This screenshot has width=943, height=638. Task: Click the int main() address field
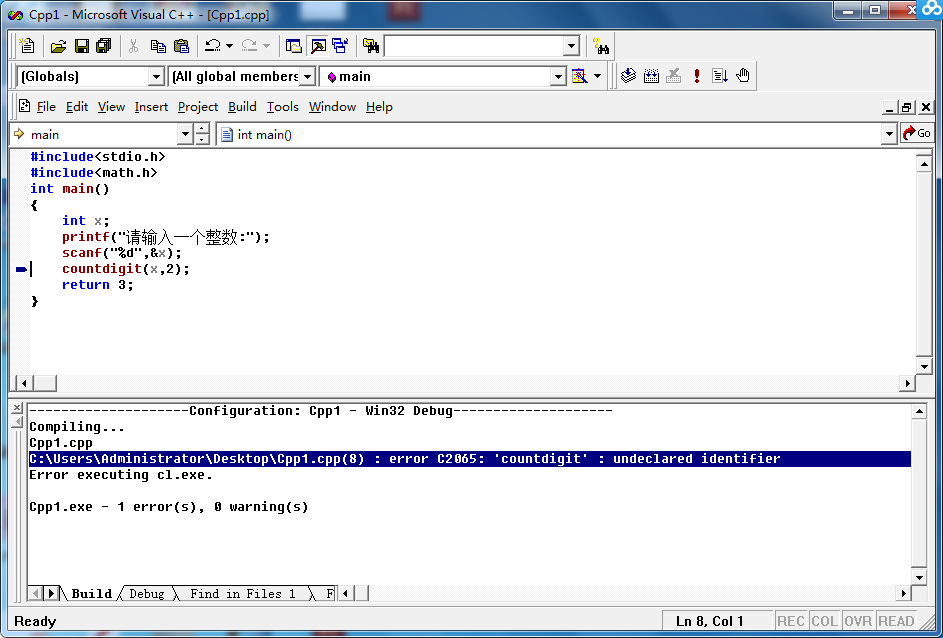pyautogui.click(x=550, y=134)
